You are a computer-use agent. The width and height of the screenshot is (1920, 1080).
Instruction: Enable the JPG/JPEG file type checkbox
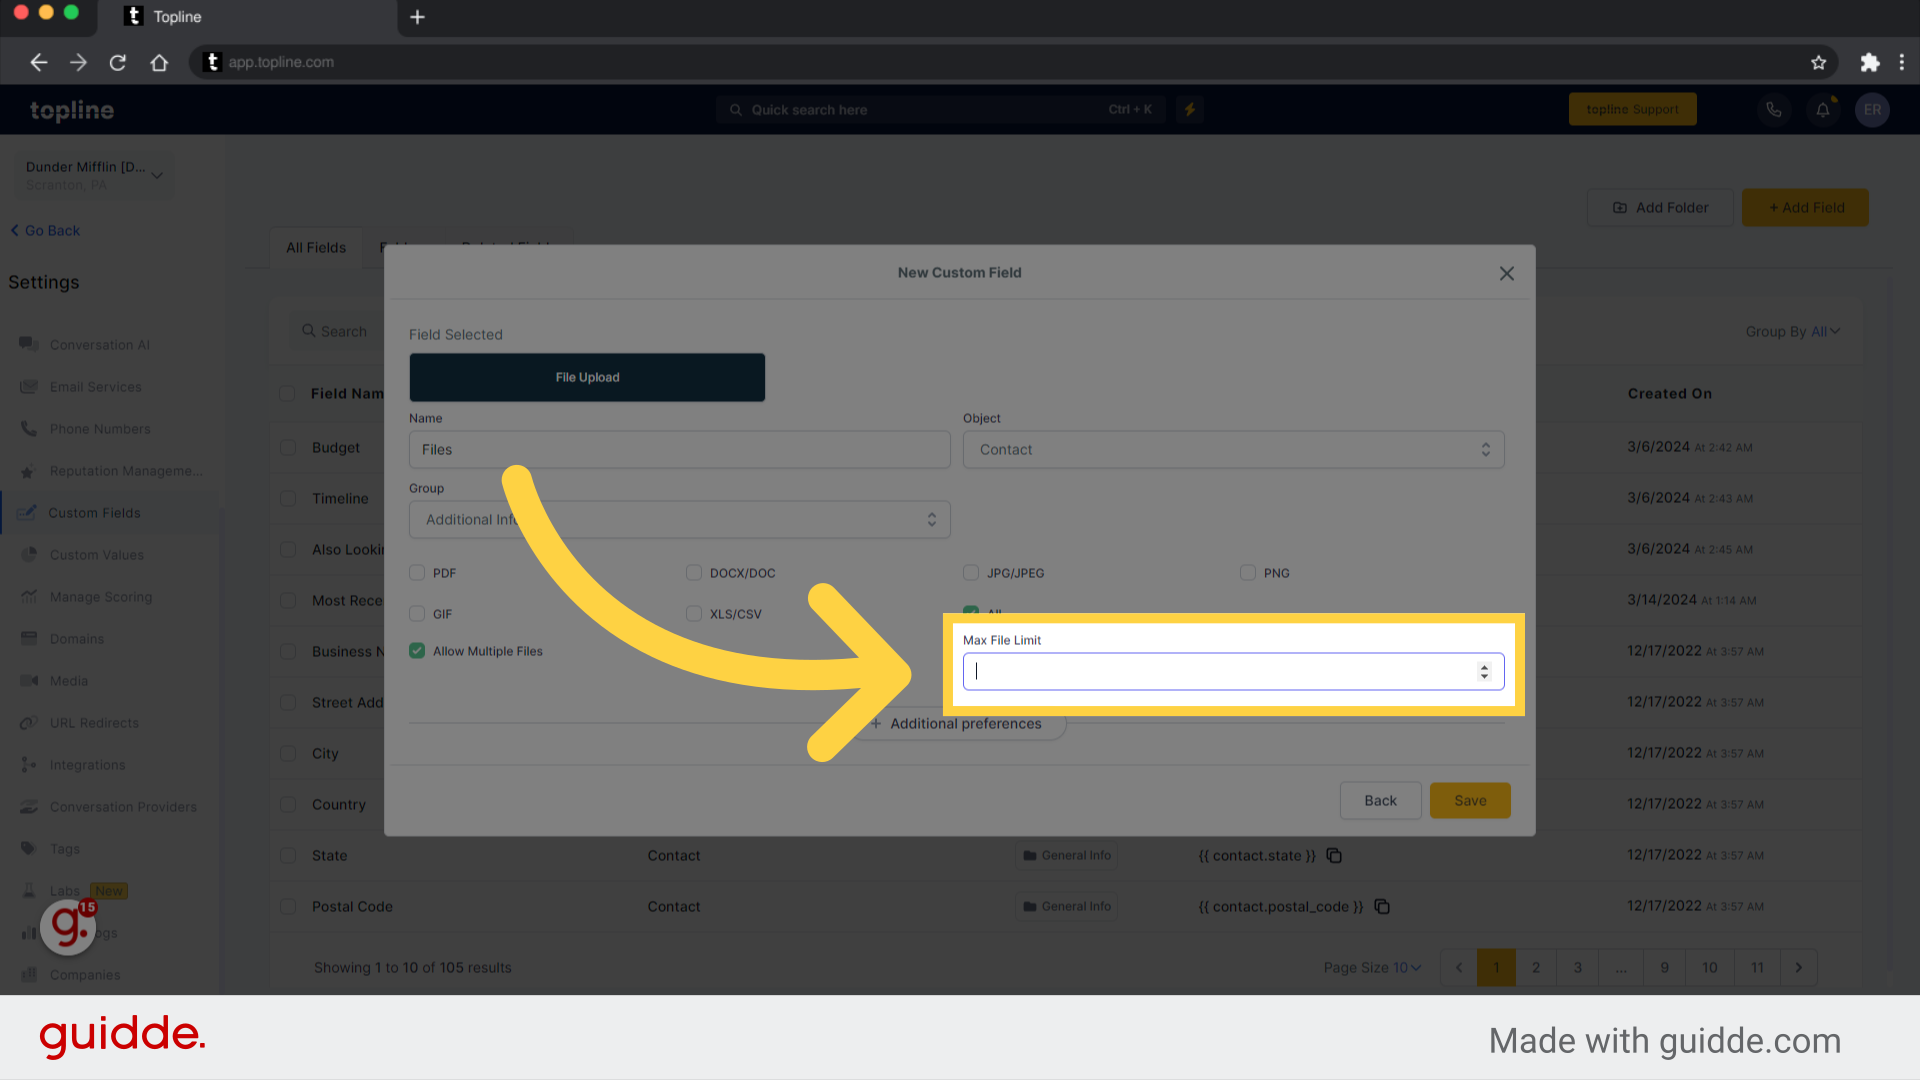pos(971,572)
